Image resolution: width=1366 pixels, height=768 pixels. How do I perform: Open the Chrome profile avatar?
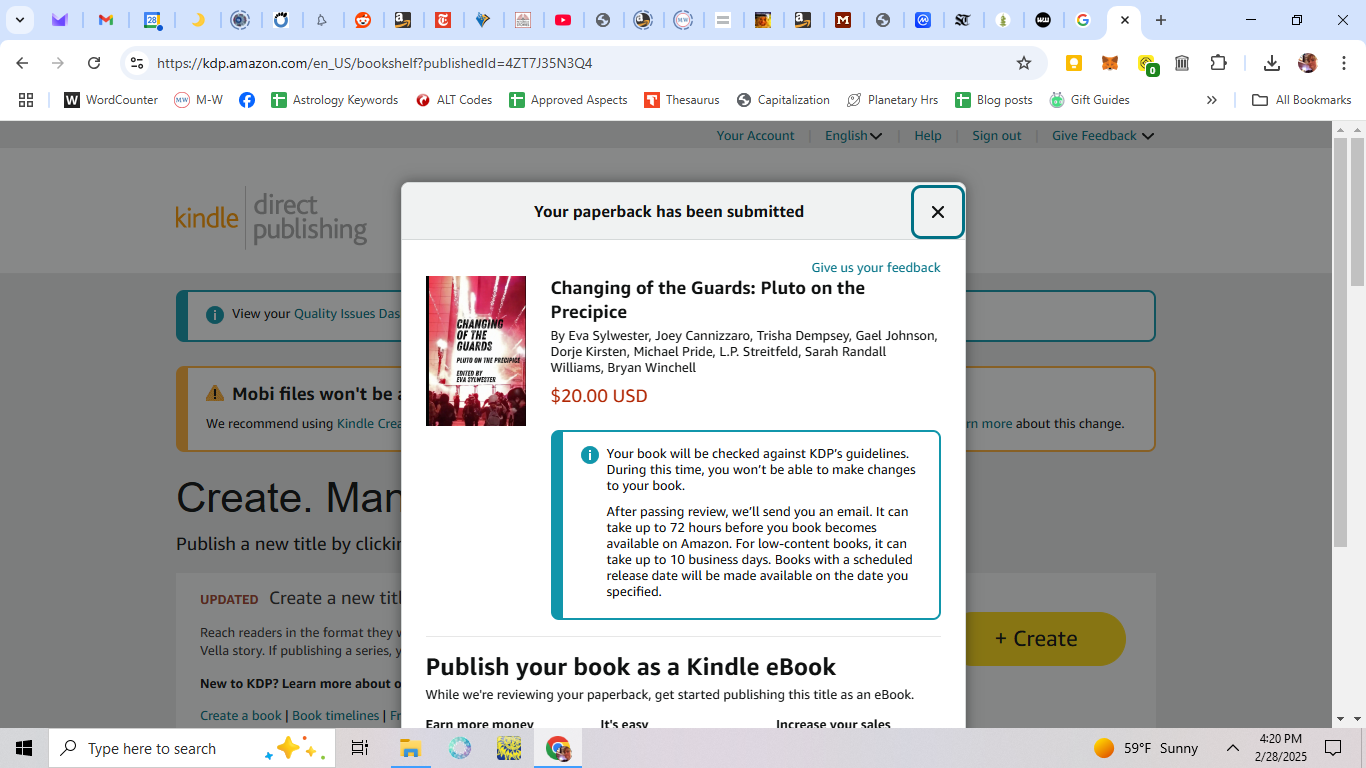pos(1308,63)
